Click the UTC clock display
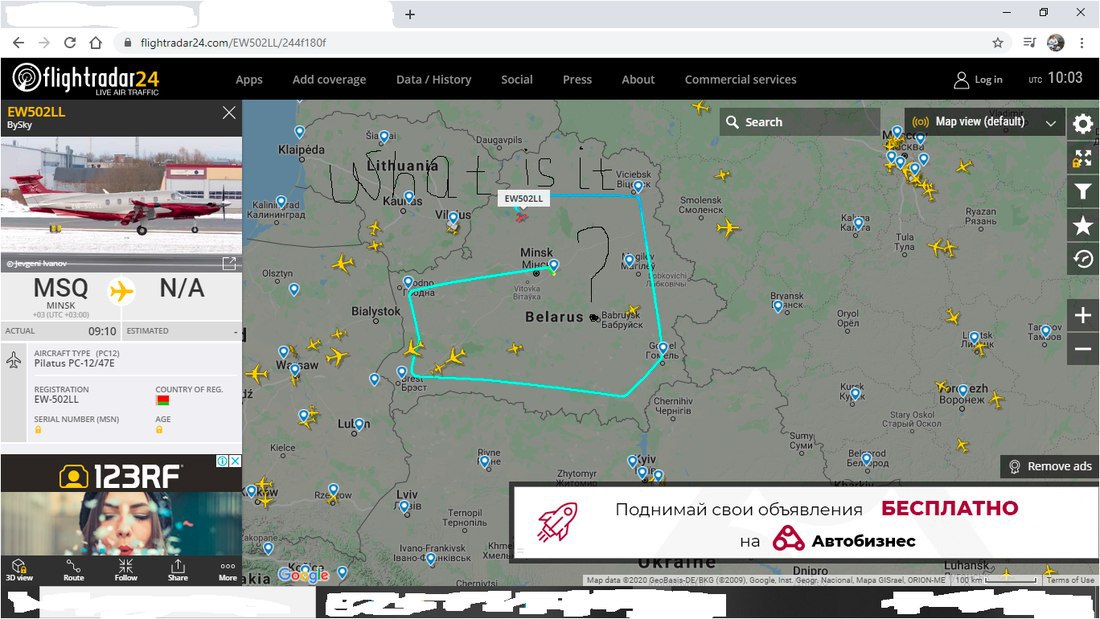The height and width of the screenshot is (619, 1100). [x=1056, y=79]
